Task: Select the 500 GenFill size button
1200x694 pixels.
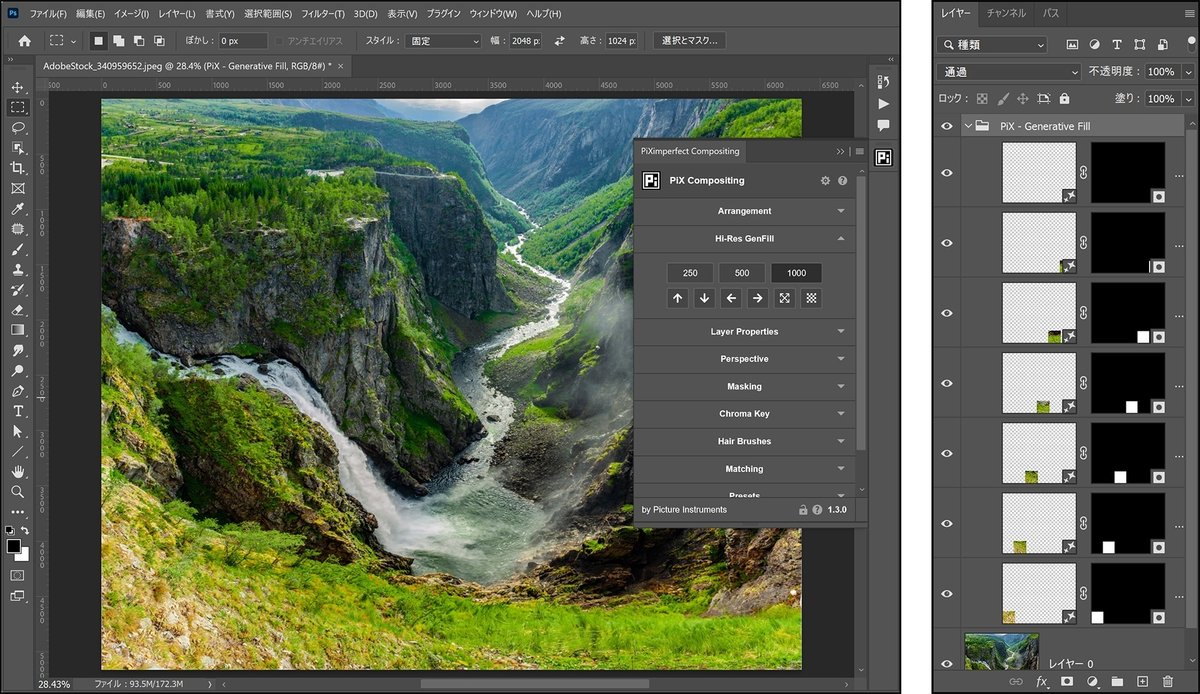Action: coord(742,273)
